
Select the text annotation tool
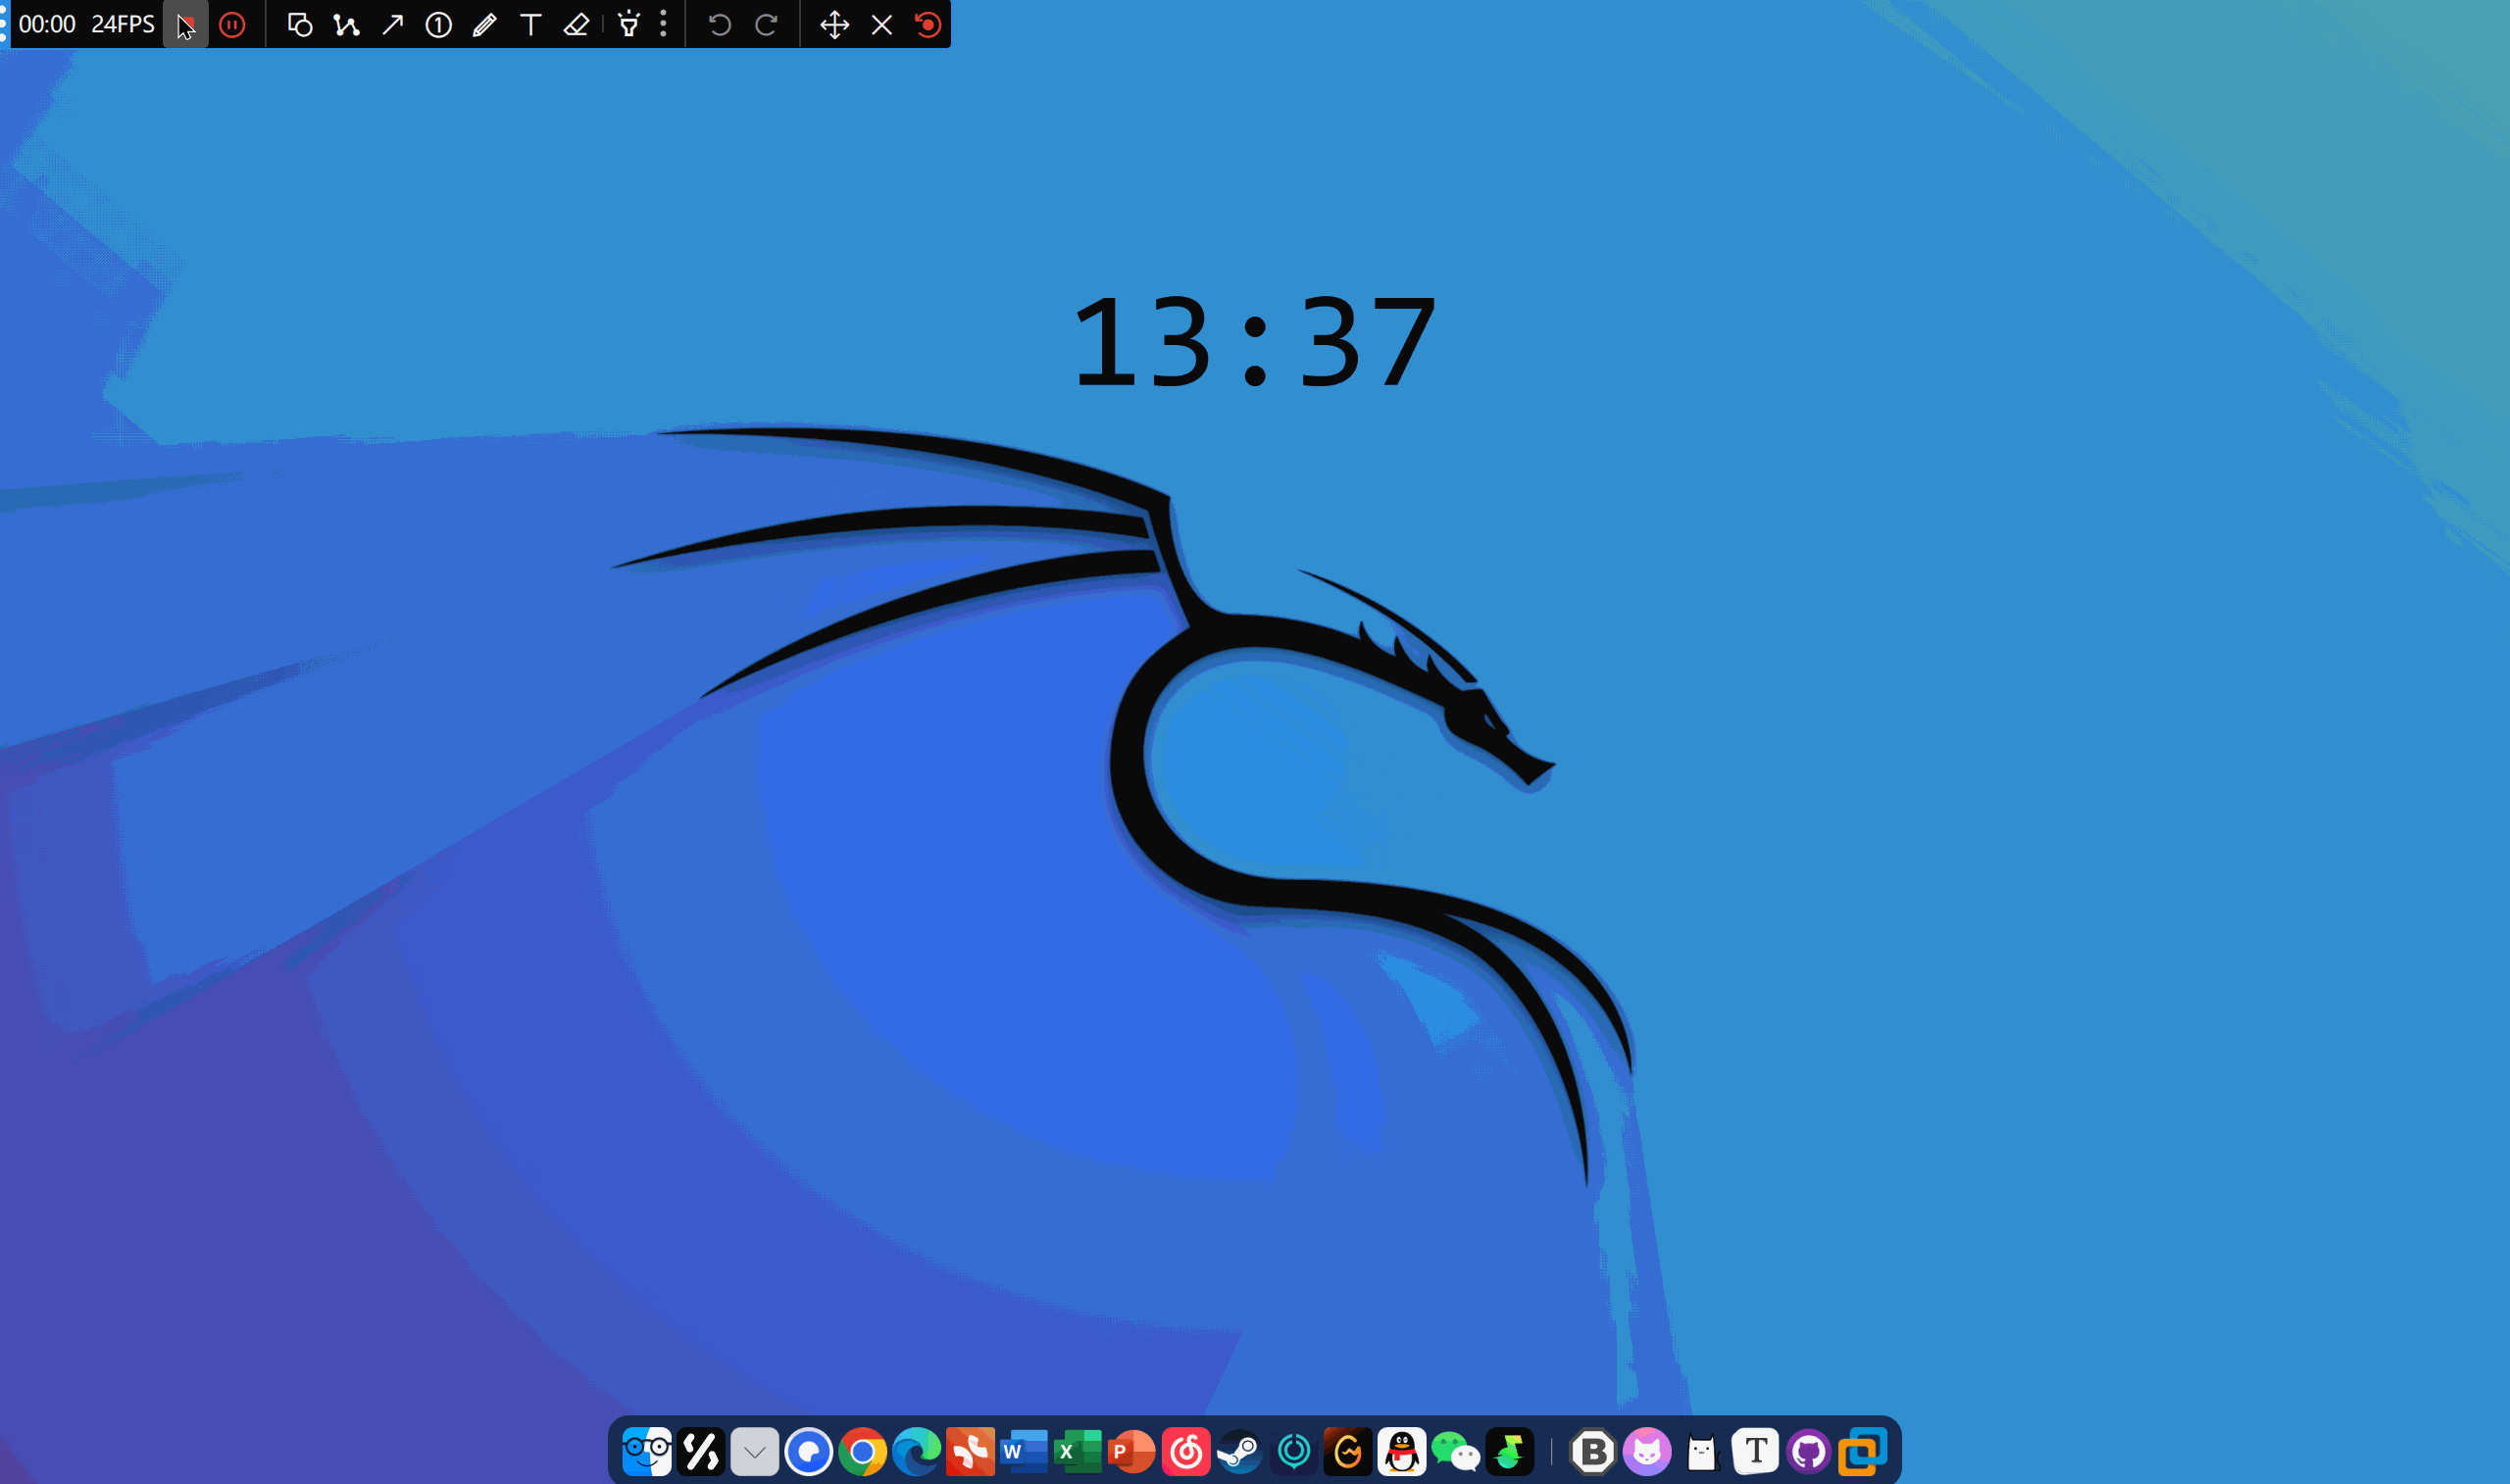(531, 25)
